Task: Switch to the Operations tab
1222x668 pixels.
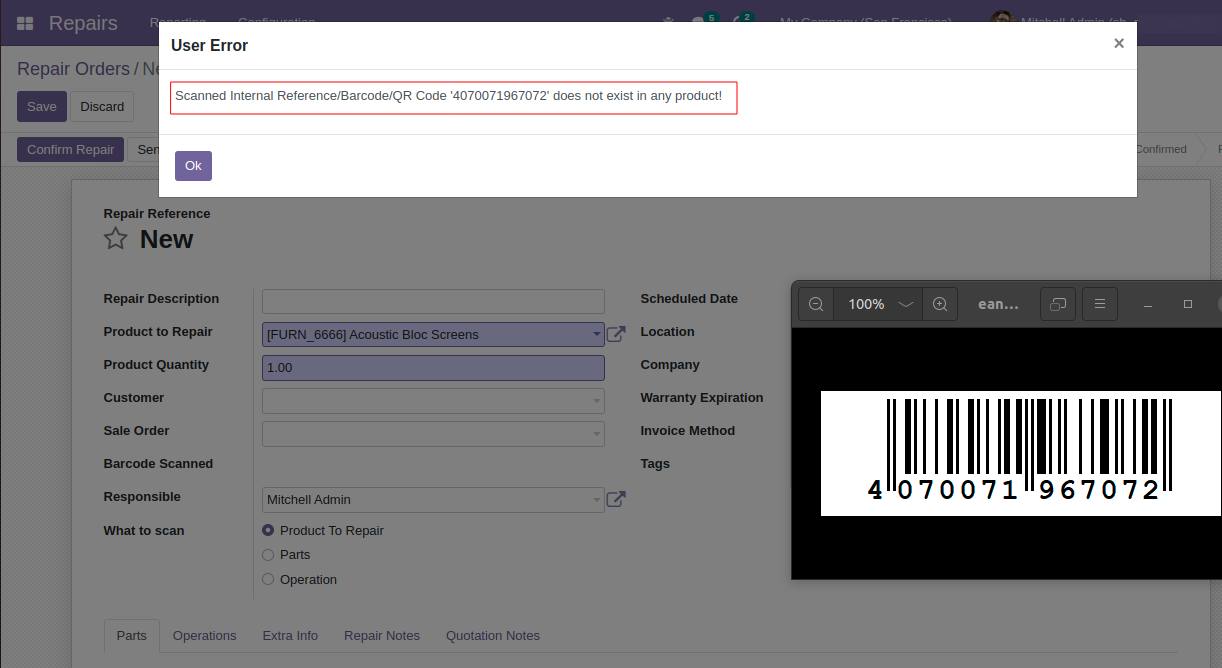Action: click(205, 636)
